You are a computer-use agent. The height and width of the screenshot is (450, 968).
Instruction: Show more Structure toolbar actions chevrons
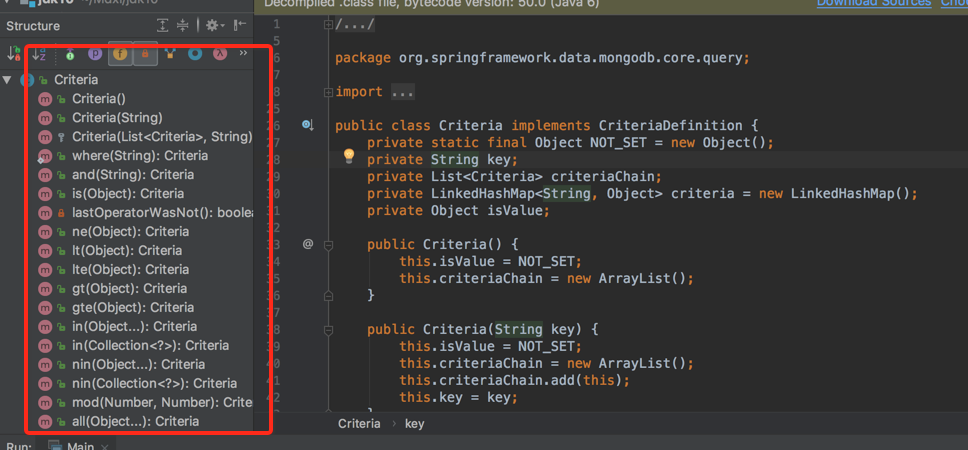pos(243,53)
